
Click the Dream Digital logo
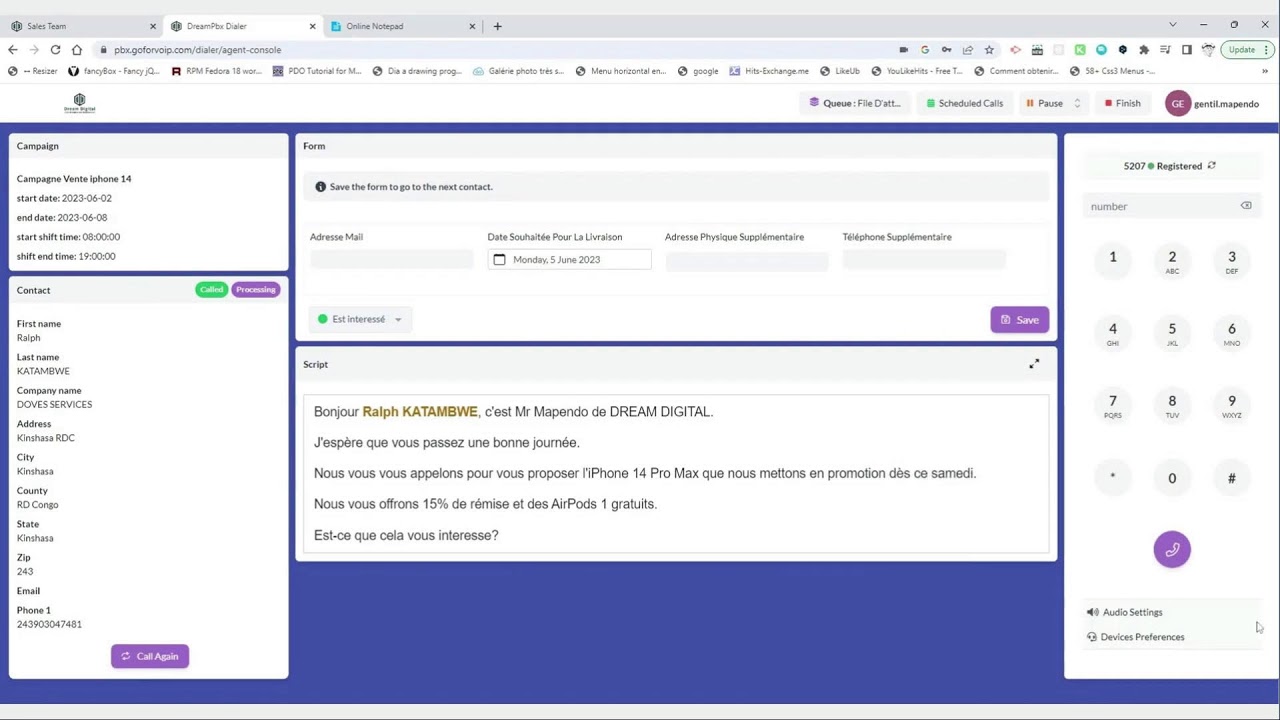coord(79,103)
